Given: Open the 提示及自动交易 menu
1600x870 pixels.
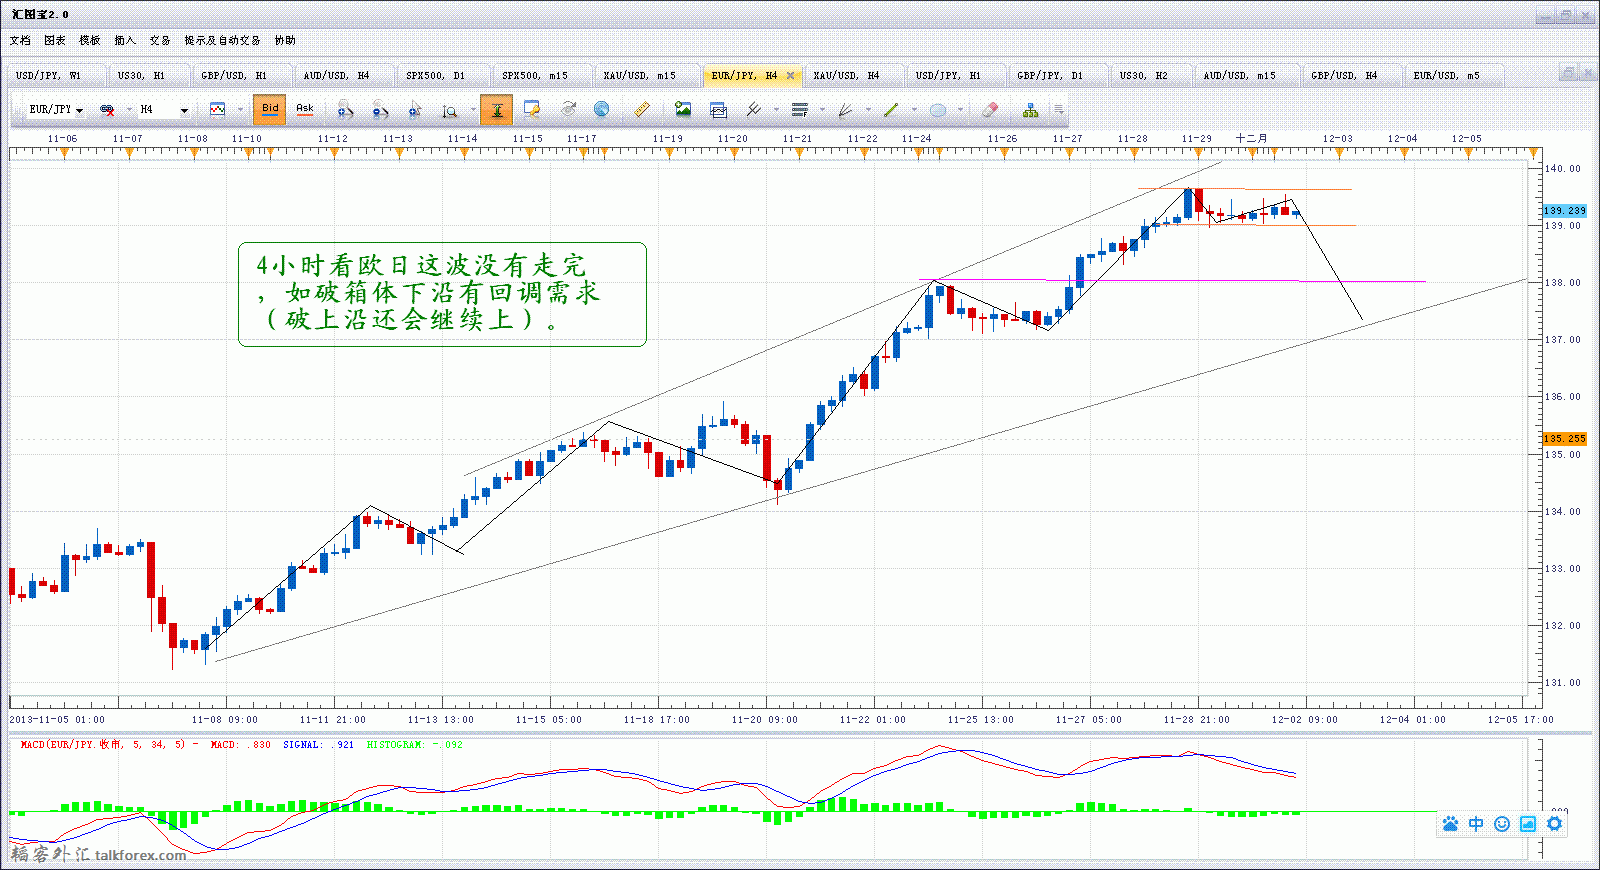Looking at the screenshot, I should click(x=222, y=41).
